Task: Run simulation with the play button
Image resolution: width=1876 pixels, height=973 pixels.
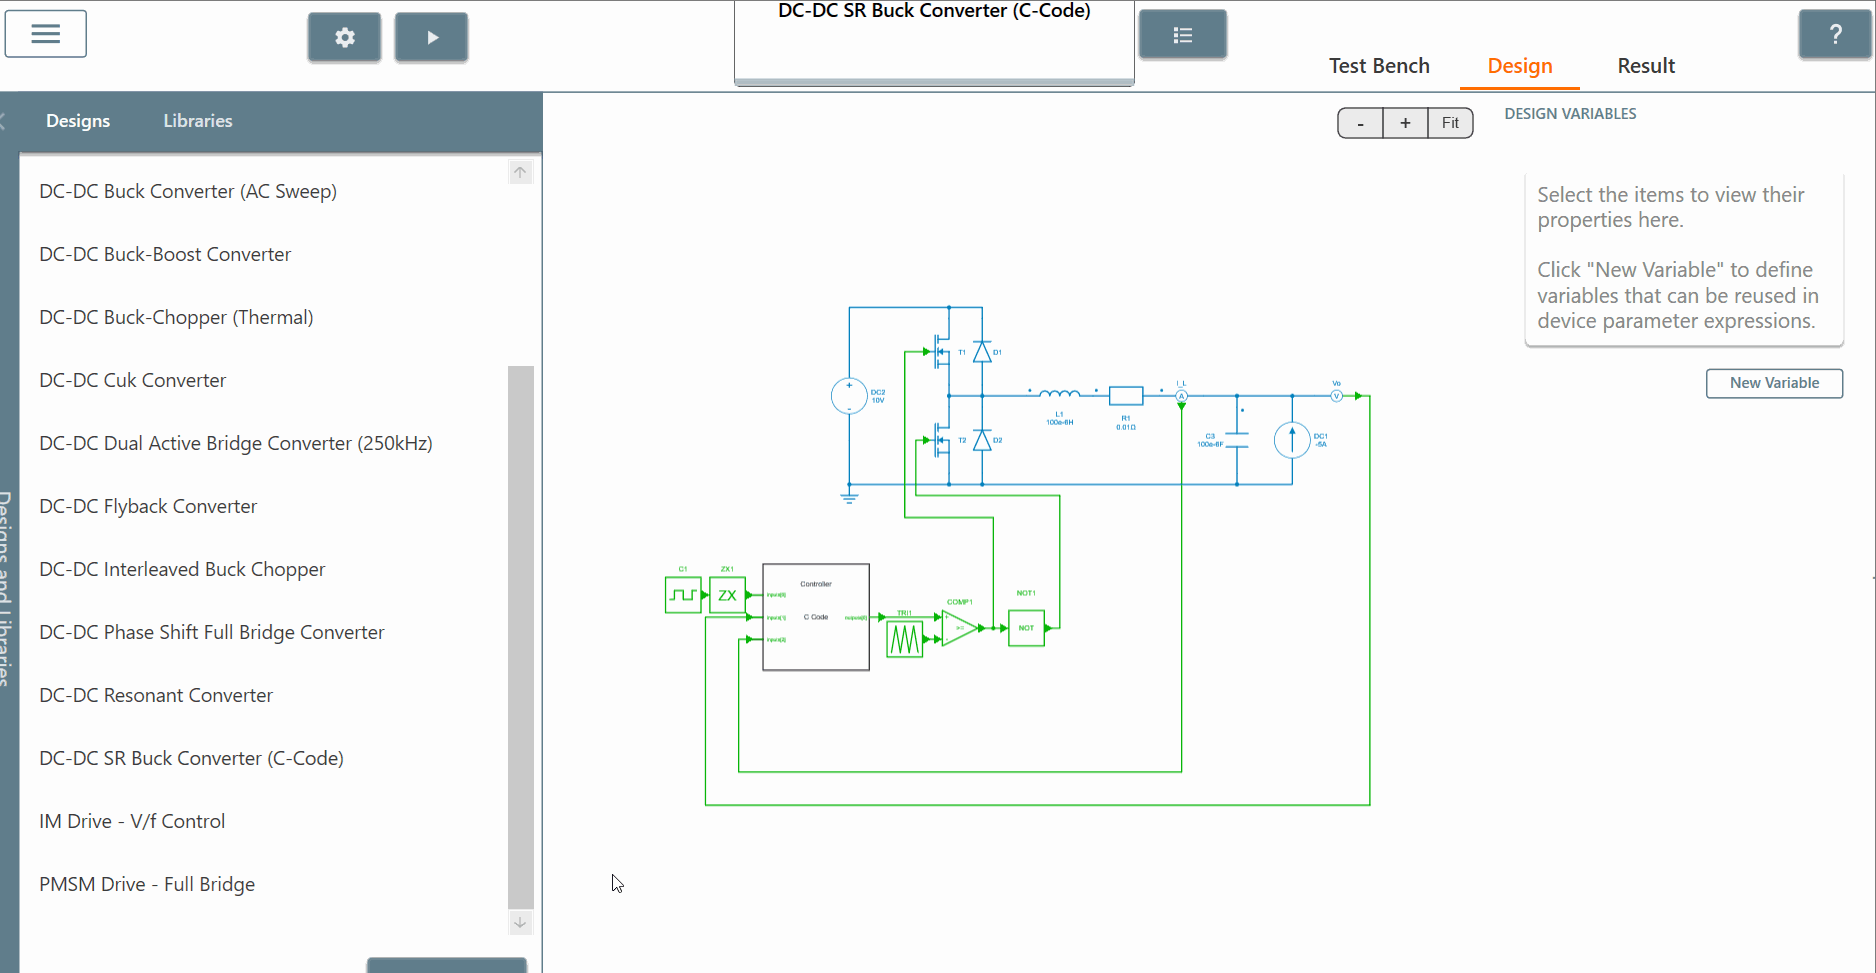Action: point(432,38)
